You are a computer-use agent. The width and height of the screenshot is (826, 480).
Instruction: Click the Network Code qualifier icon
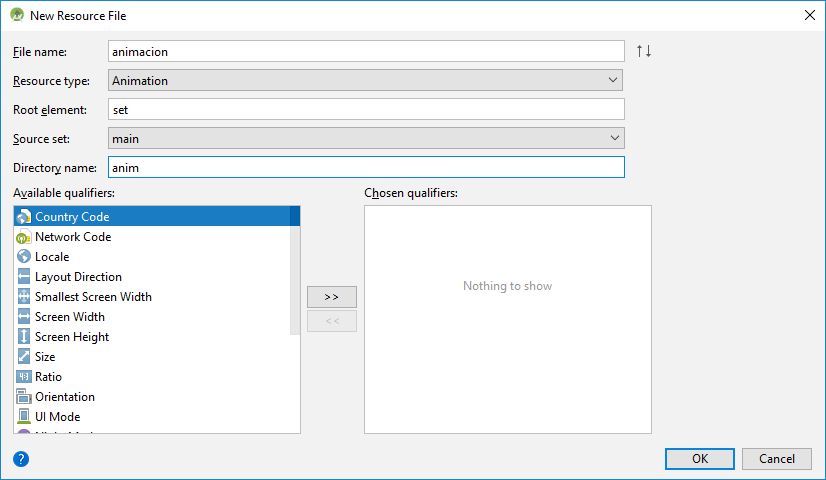coord(24,237)
